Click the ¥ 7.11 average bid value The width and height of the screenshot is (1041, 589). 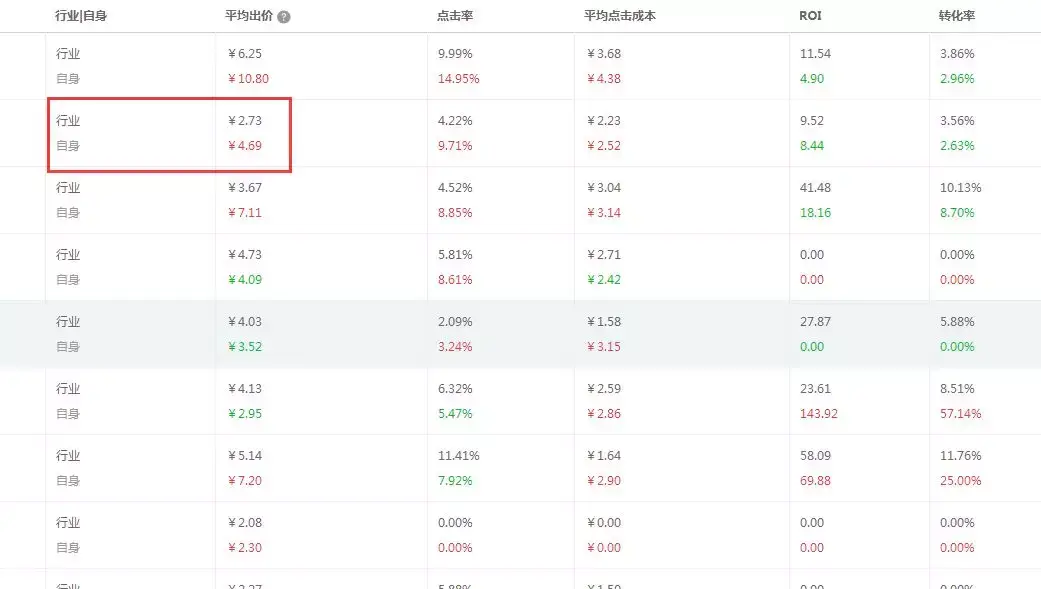245,213
